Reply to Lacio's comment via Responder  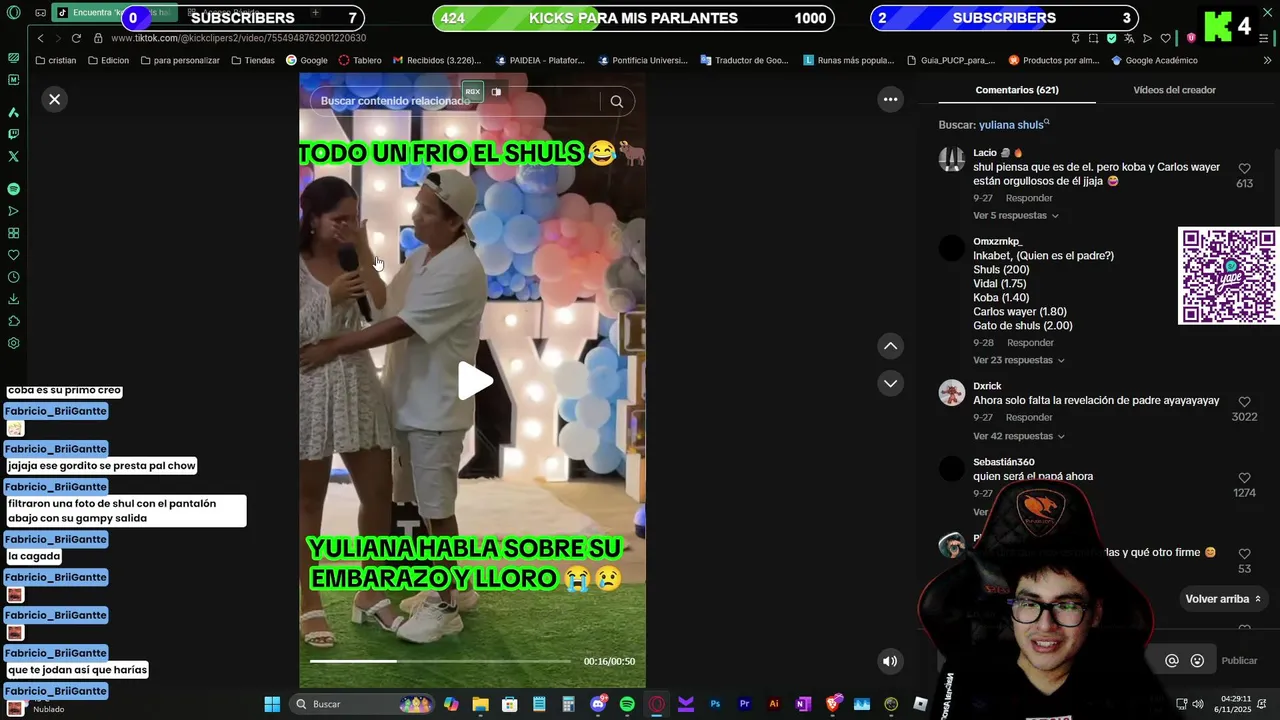[1029, 198]
